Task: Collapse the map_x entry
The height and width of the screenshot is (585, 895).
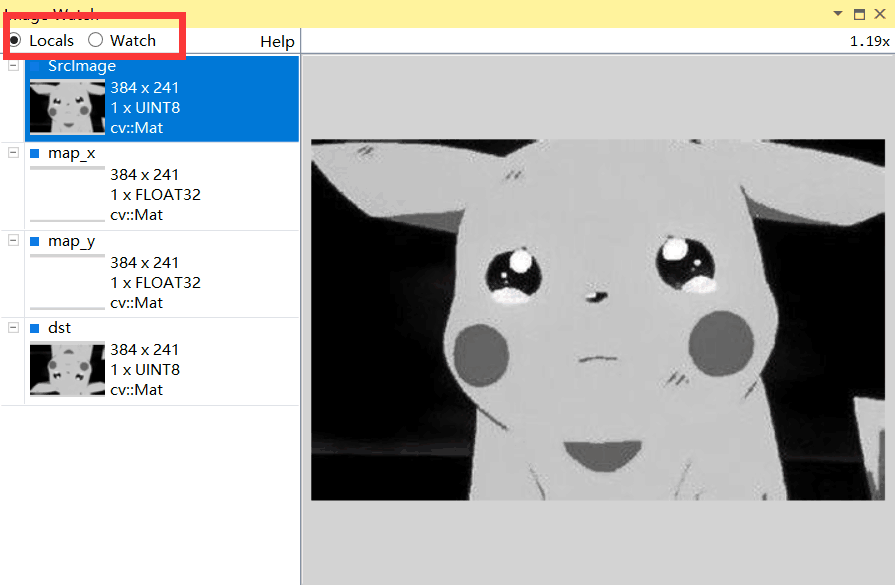Action: [13, 152]
